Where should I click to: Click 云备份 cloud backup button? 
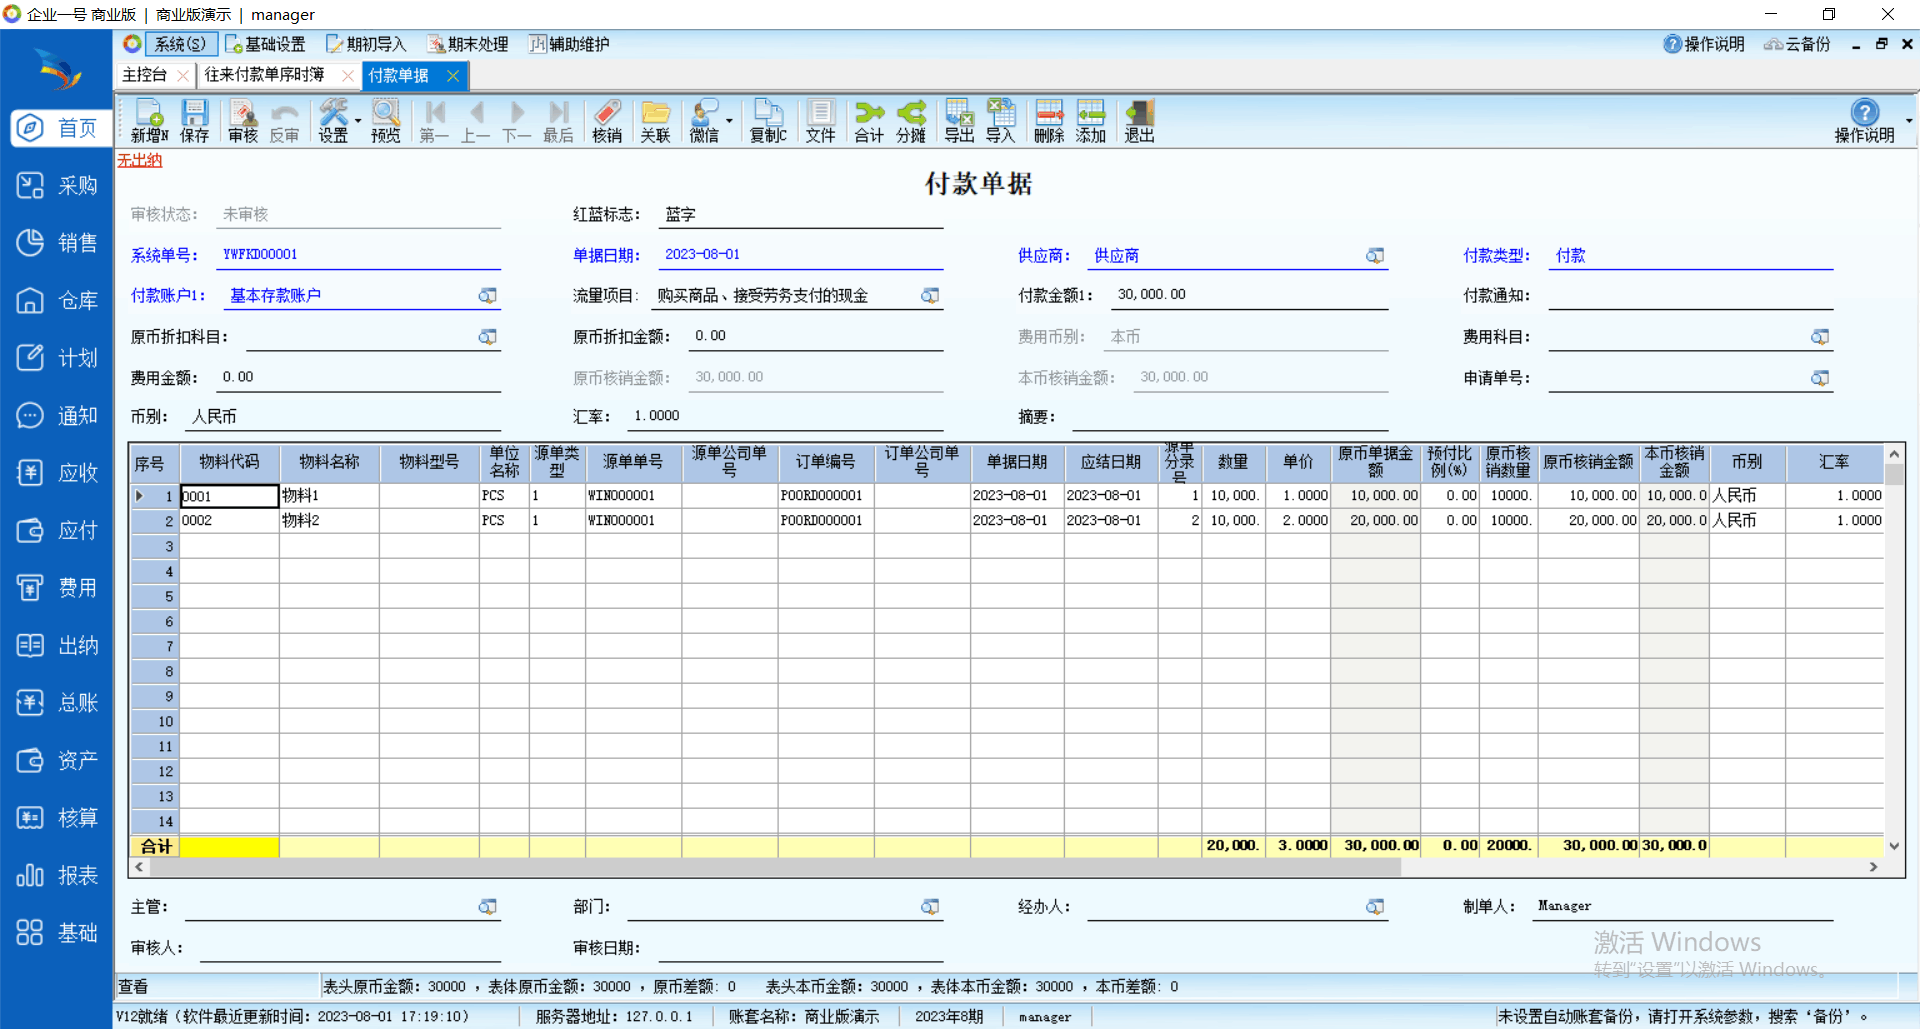[1797, 44]
